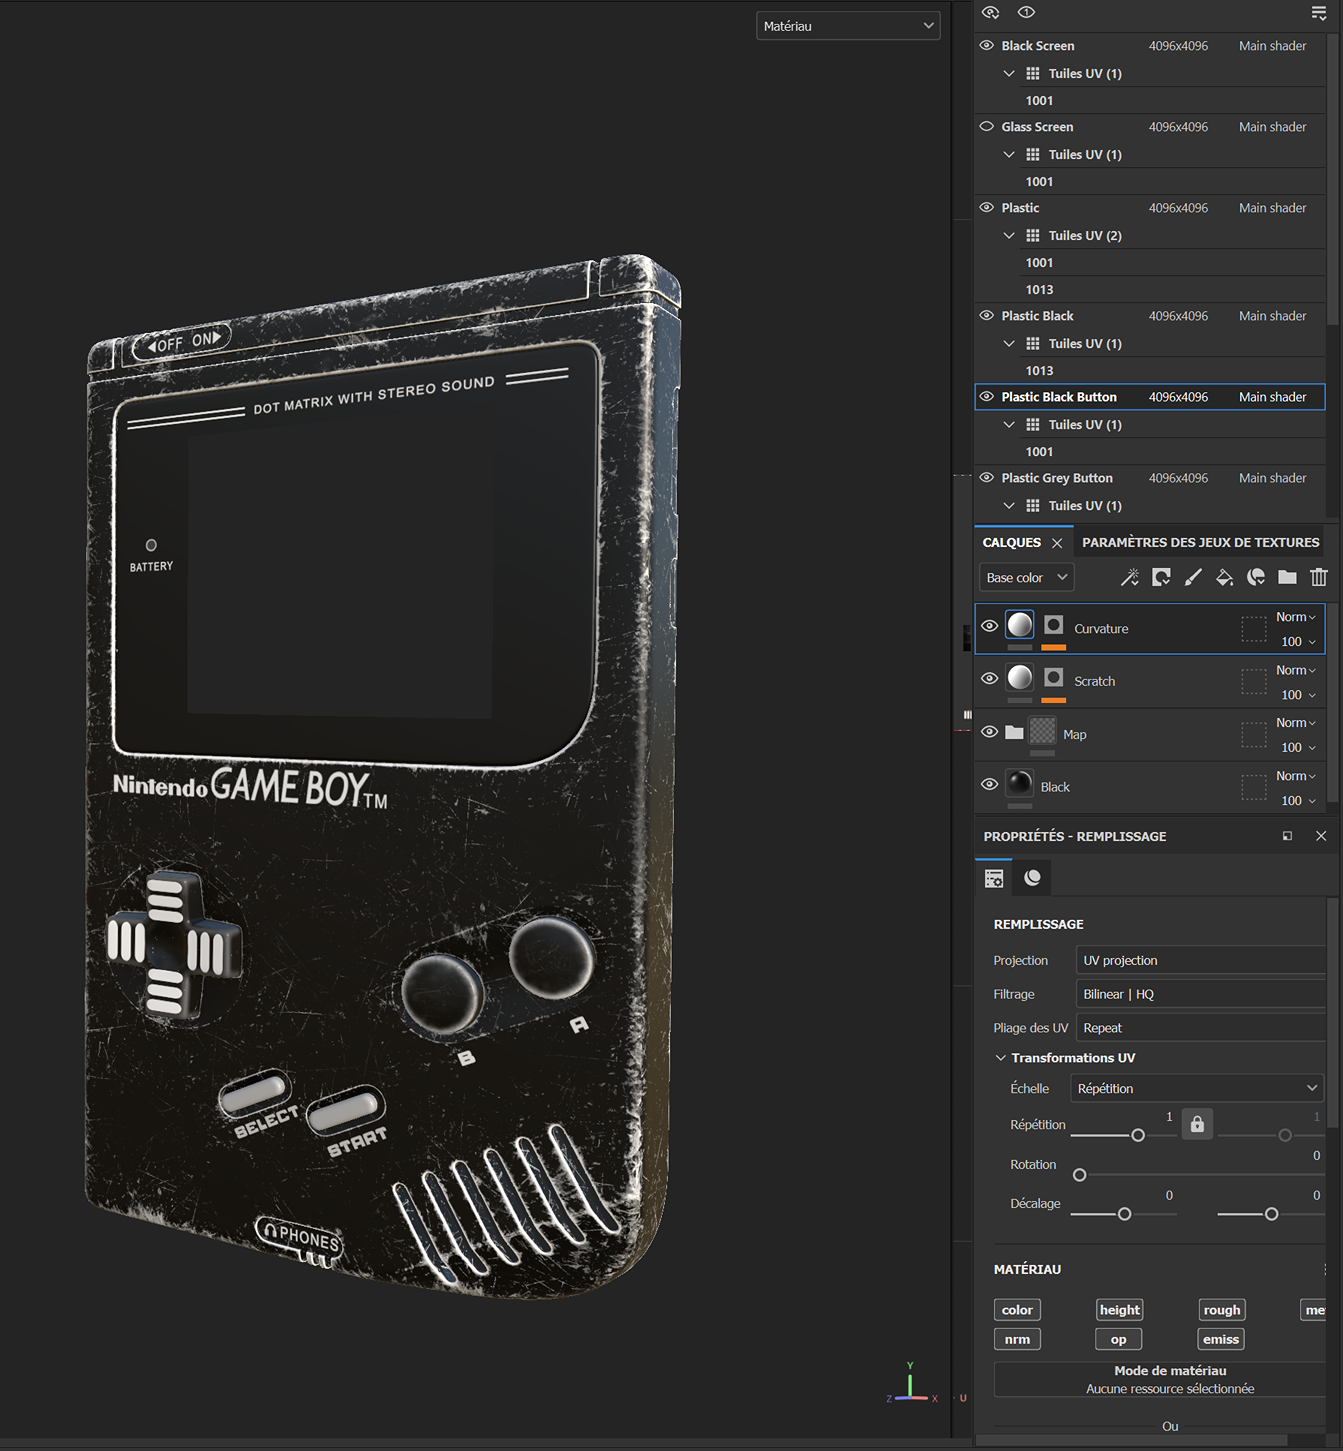Toggle visibility of the Scratch layer
This screenshot has width=1343, height=1451.
coord(989,678)
